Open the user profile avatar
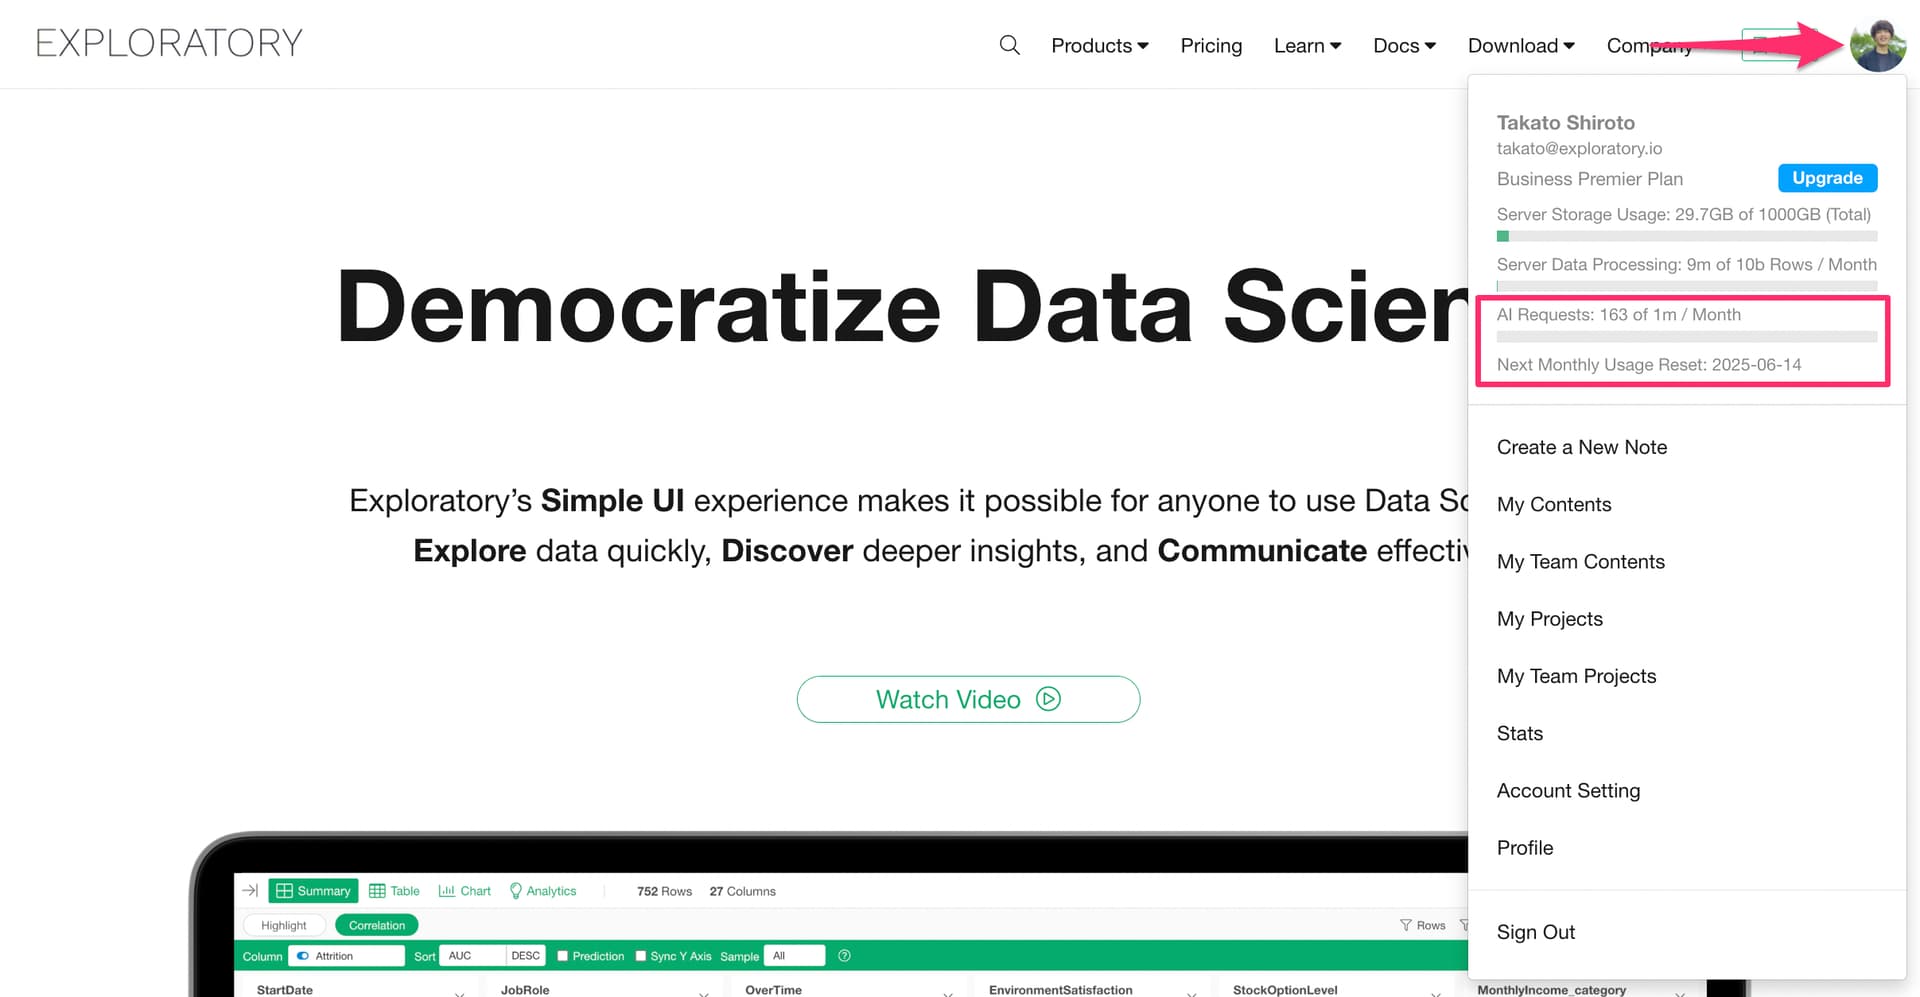Image resolution: width=1920 pixels, height=997 pixels. pyautogui.click(x=1877, y=46)
